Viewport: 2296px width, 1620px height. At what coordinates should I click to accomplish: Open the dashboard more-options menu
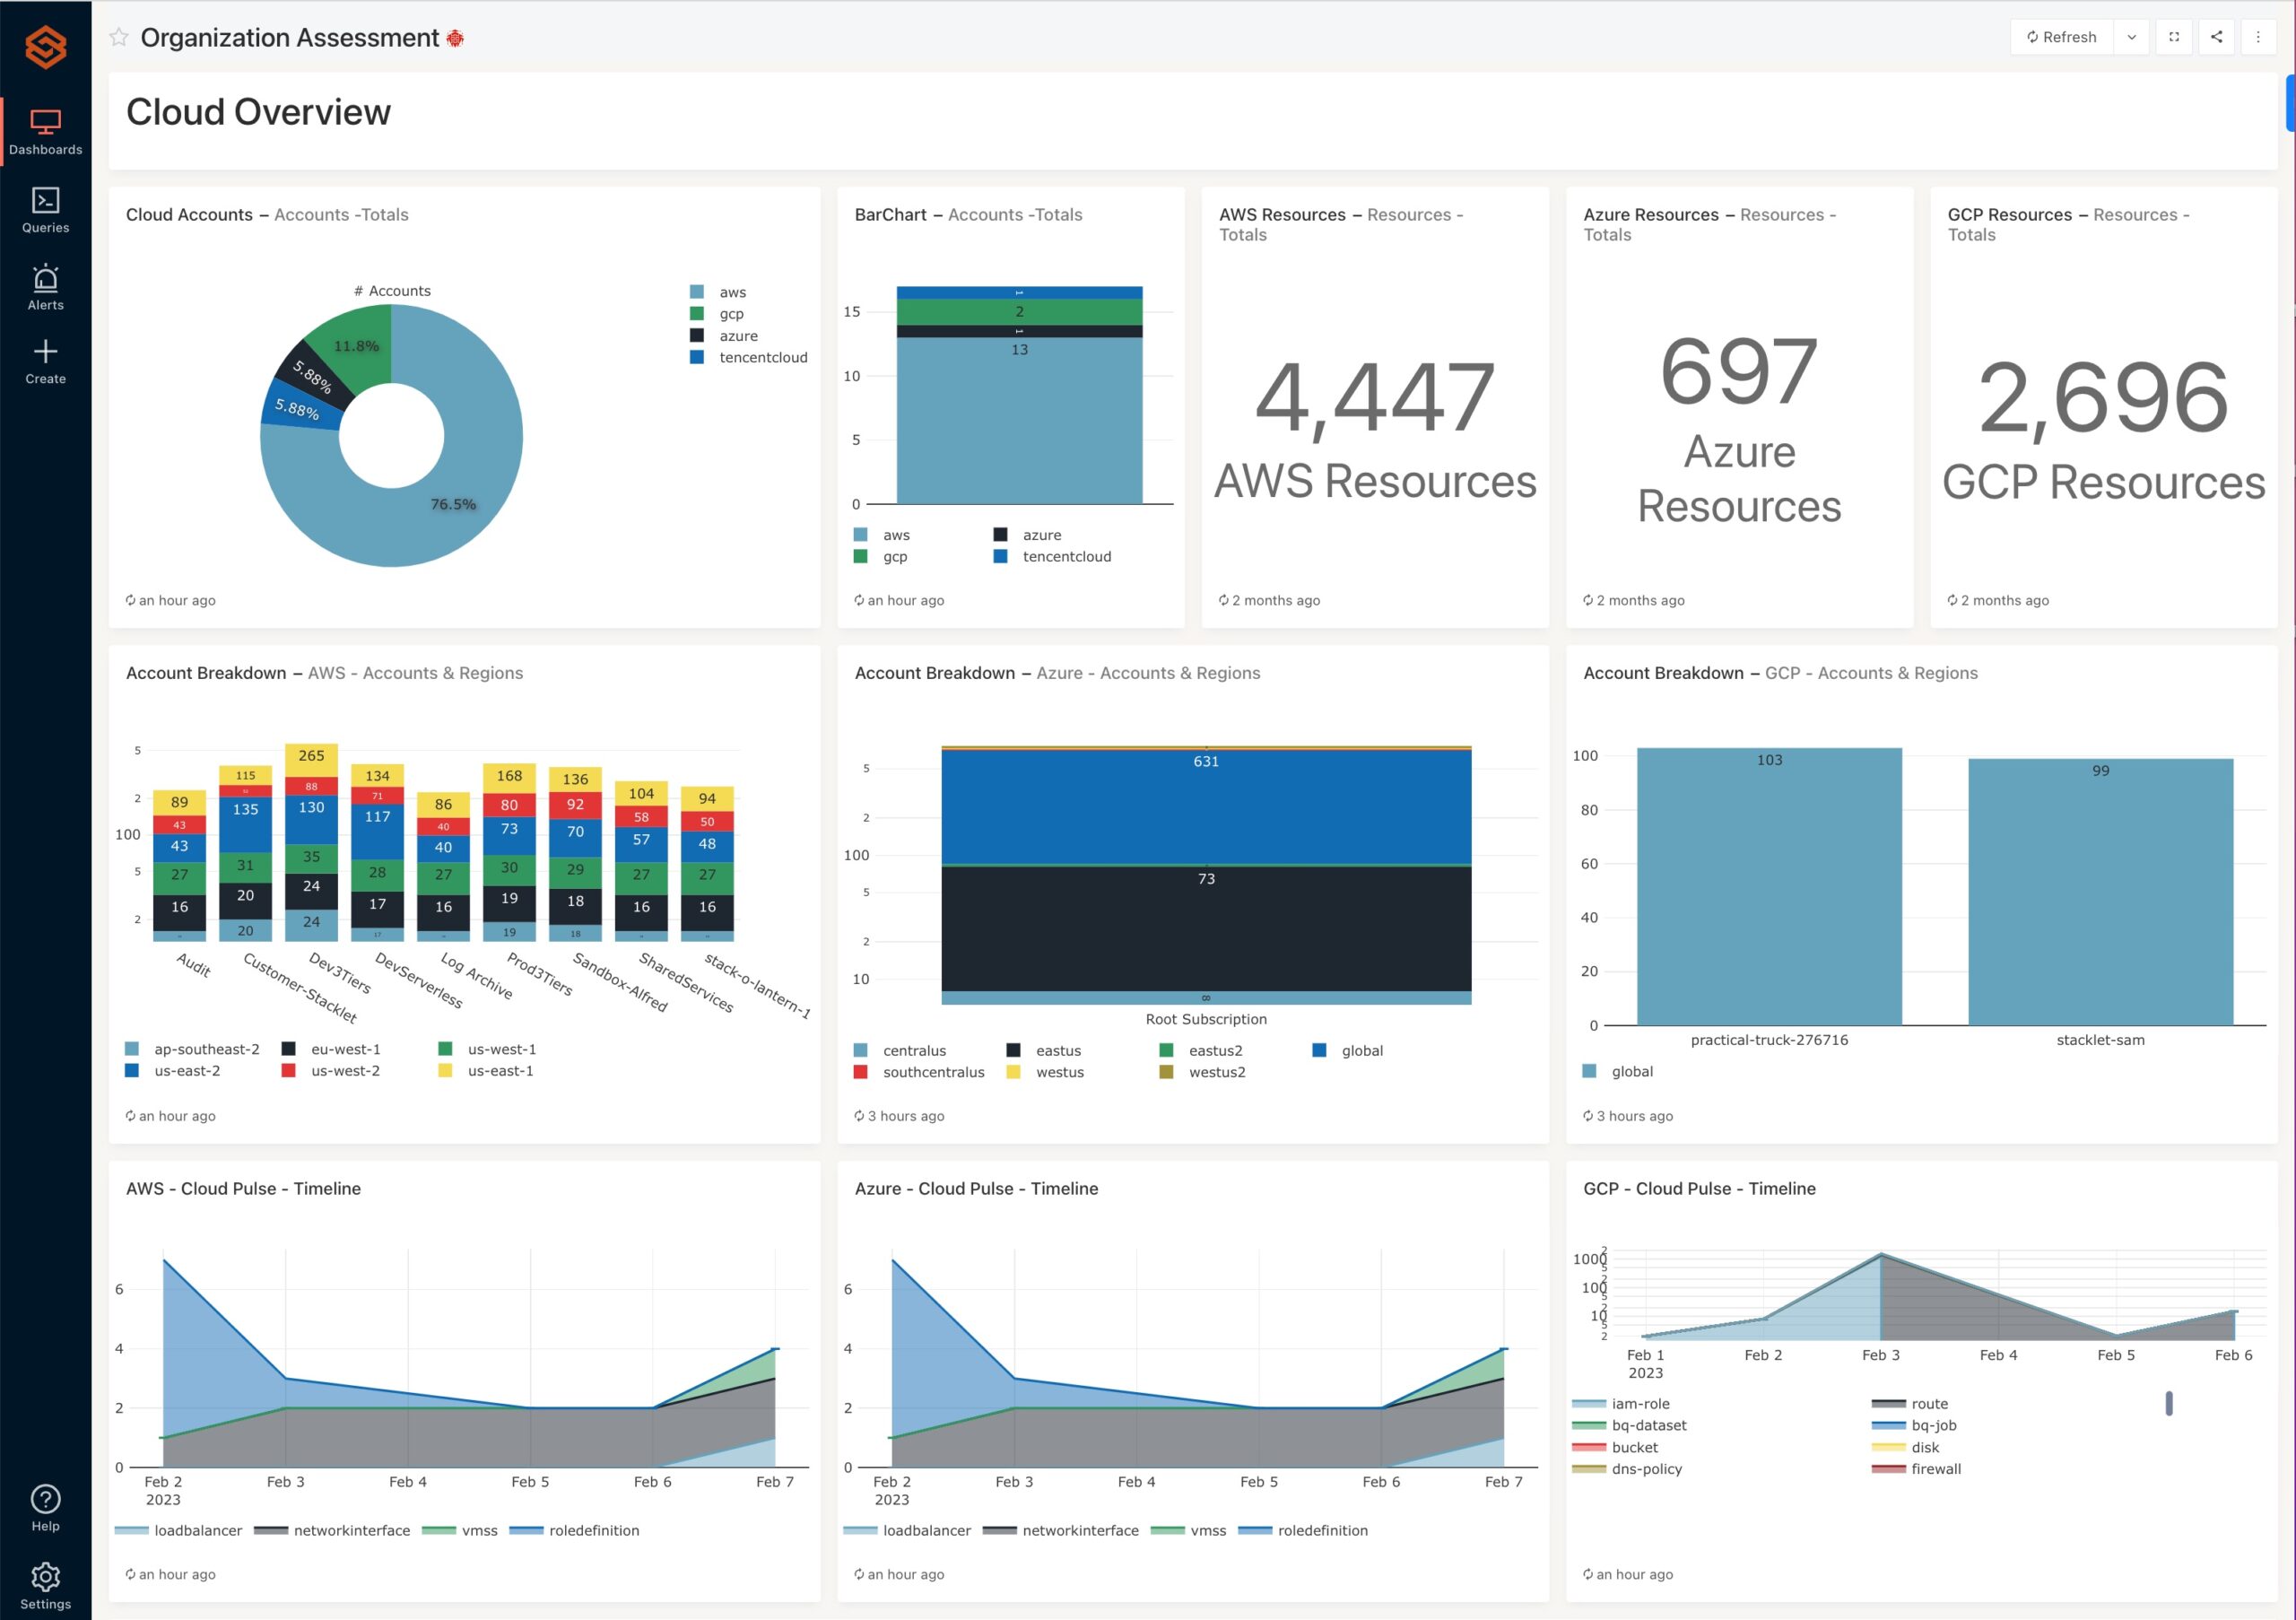2258,37
